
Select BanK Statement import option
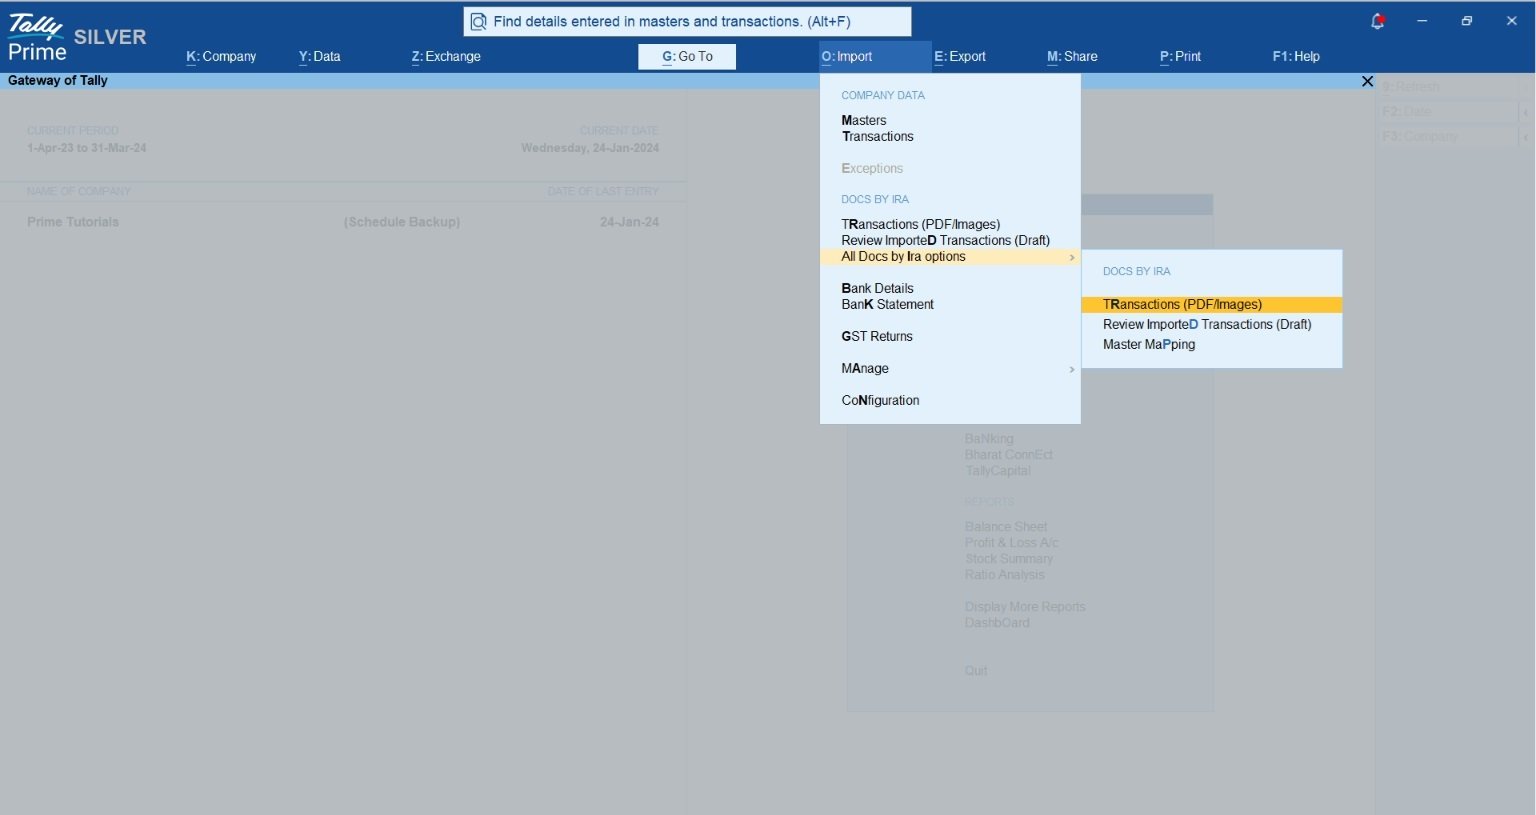coord(887,304)
